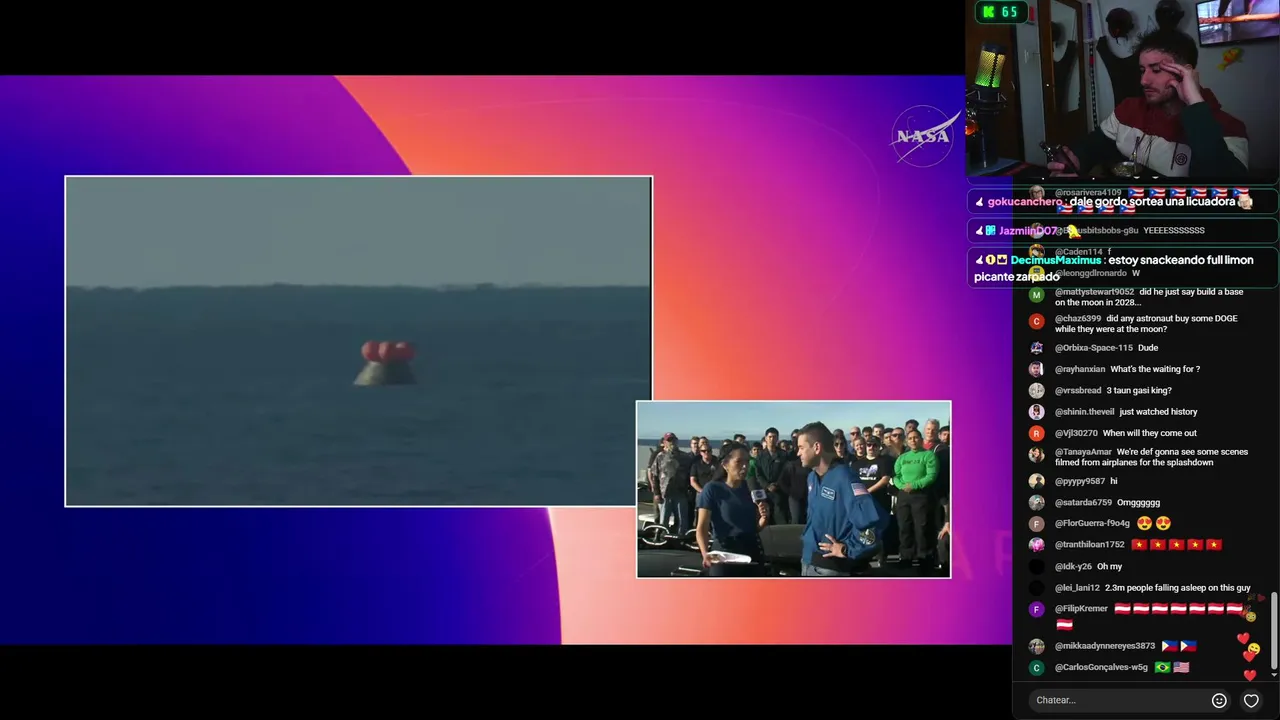Click the astronaut interview inset video
Image resolution: width=1280 pixels, height=720 pixels.
pyautogui.click(x=794, y=489)
